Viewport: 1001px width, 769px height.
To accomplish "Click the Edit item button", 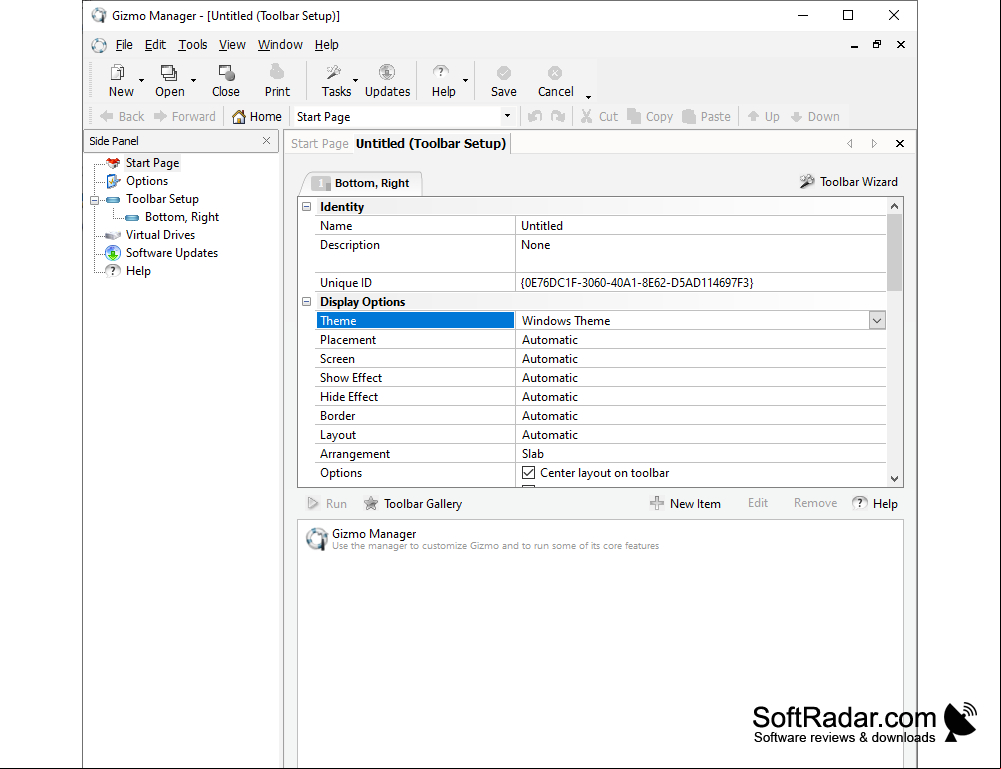I will pos(758,503).
